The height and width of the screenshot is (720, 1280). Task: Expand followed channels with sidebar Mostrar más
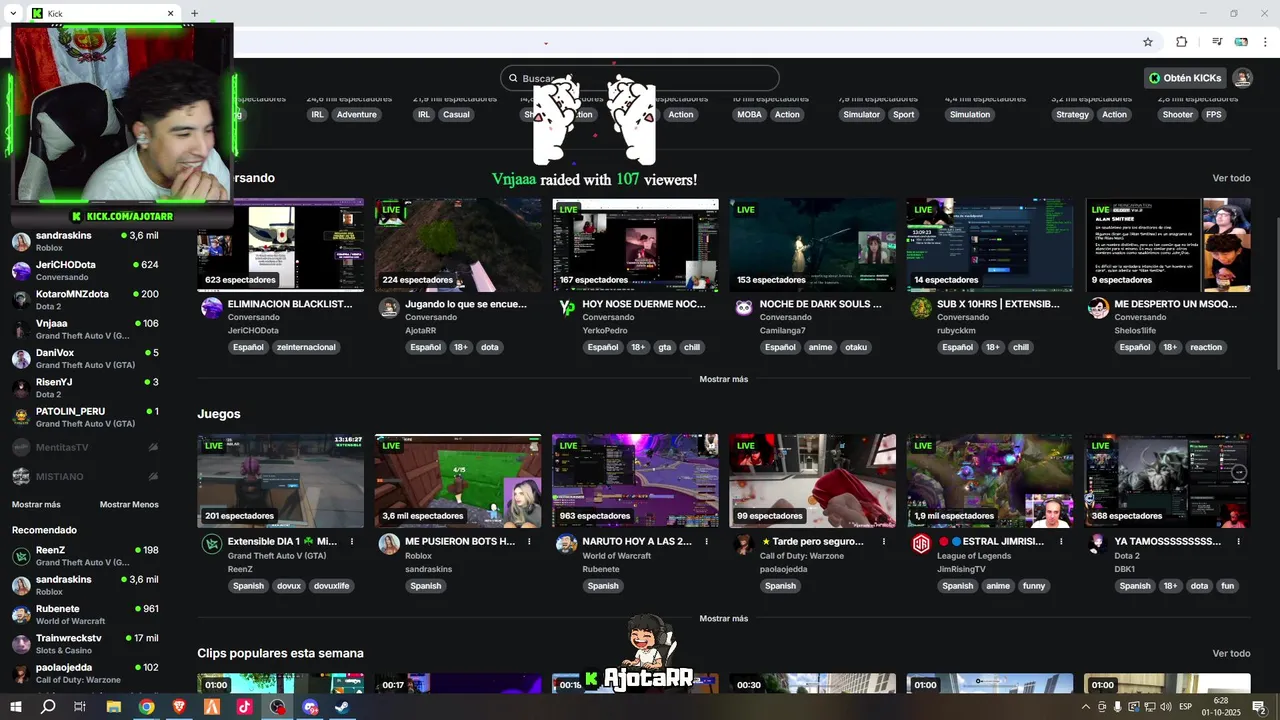point(36,504)
